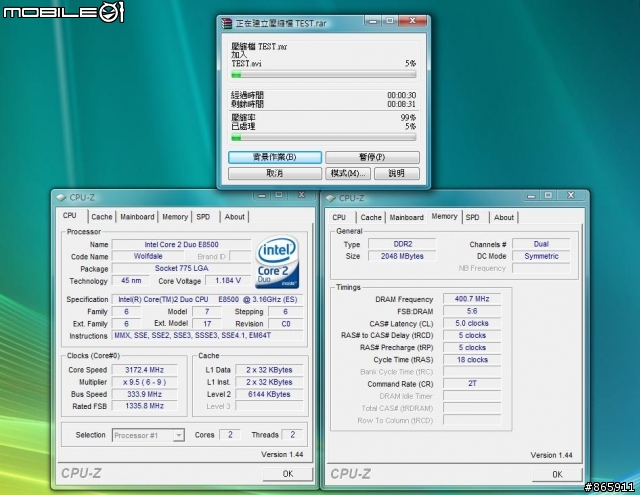The width and height of the screenshot is (640, 495).
Task: Click the Rated FSB value 1335.8 MHz
Action: point(144,406)
